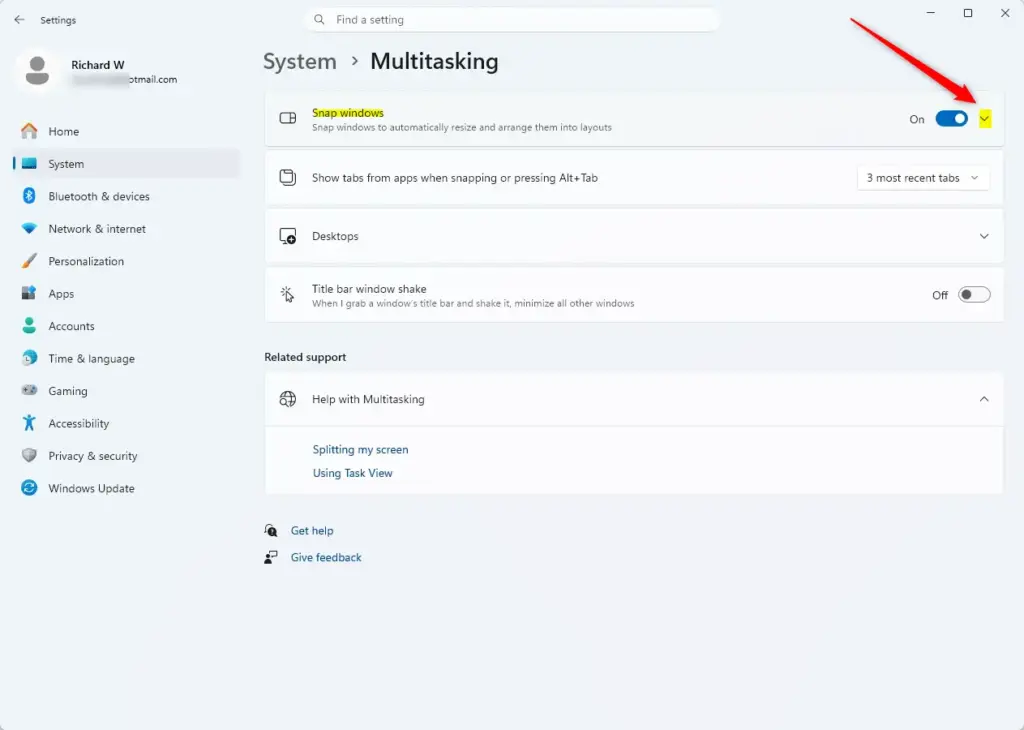The image size is (1024, 730).
Task: Collapse the Help with Multitasking section
Action: click(984, 399)
